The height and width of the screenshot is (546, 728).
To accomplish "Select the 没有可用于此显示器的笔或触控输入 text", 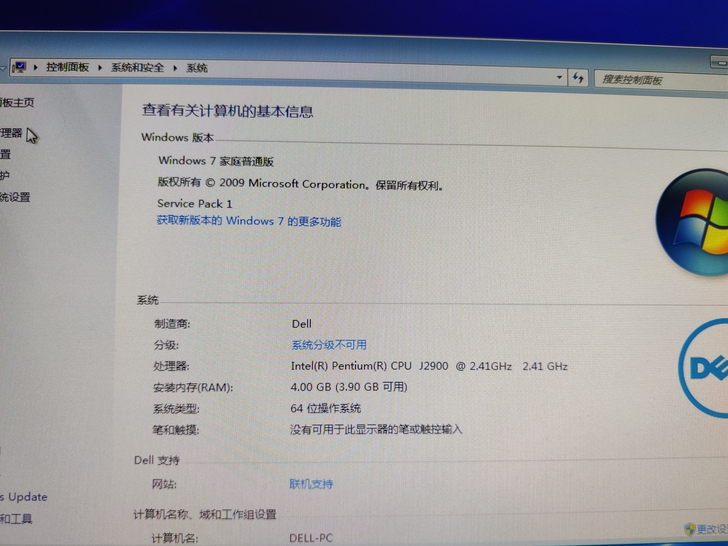I will click(376, 429).
